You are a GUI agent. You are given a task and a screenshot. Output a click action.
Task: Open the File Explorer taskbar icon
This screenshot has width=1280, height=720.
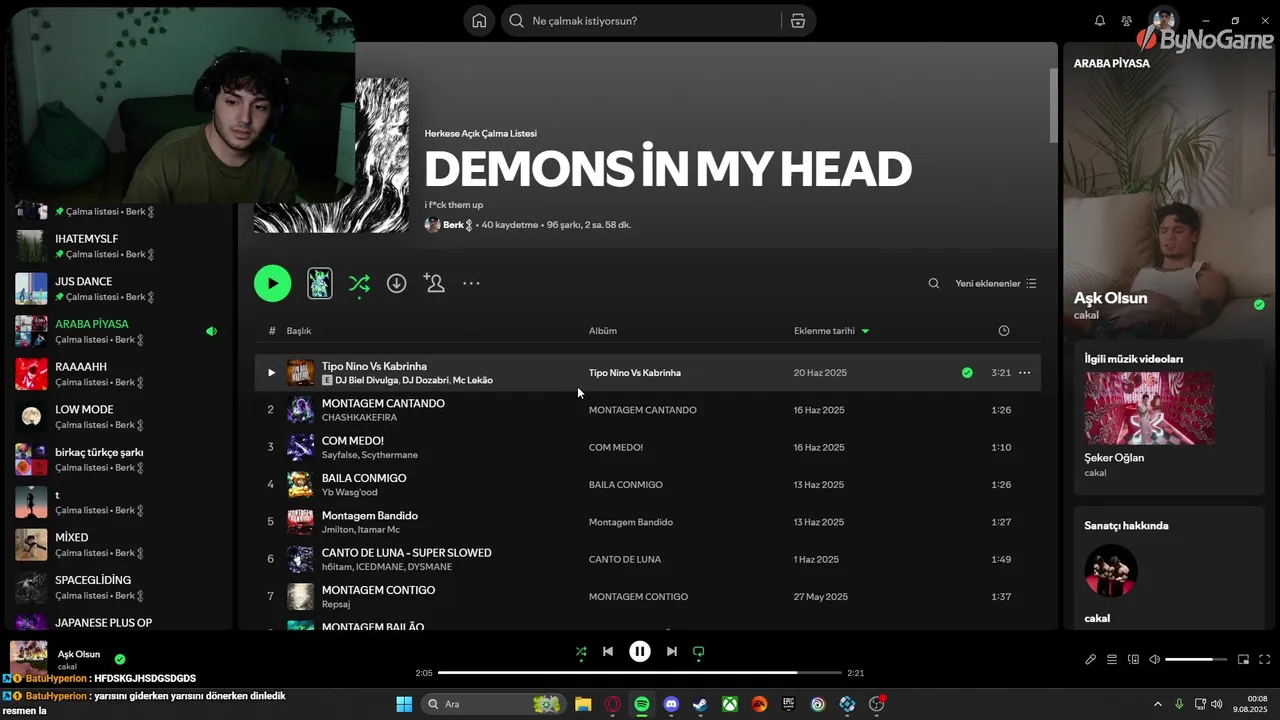tap(583, 704)
